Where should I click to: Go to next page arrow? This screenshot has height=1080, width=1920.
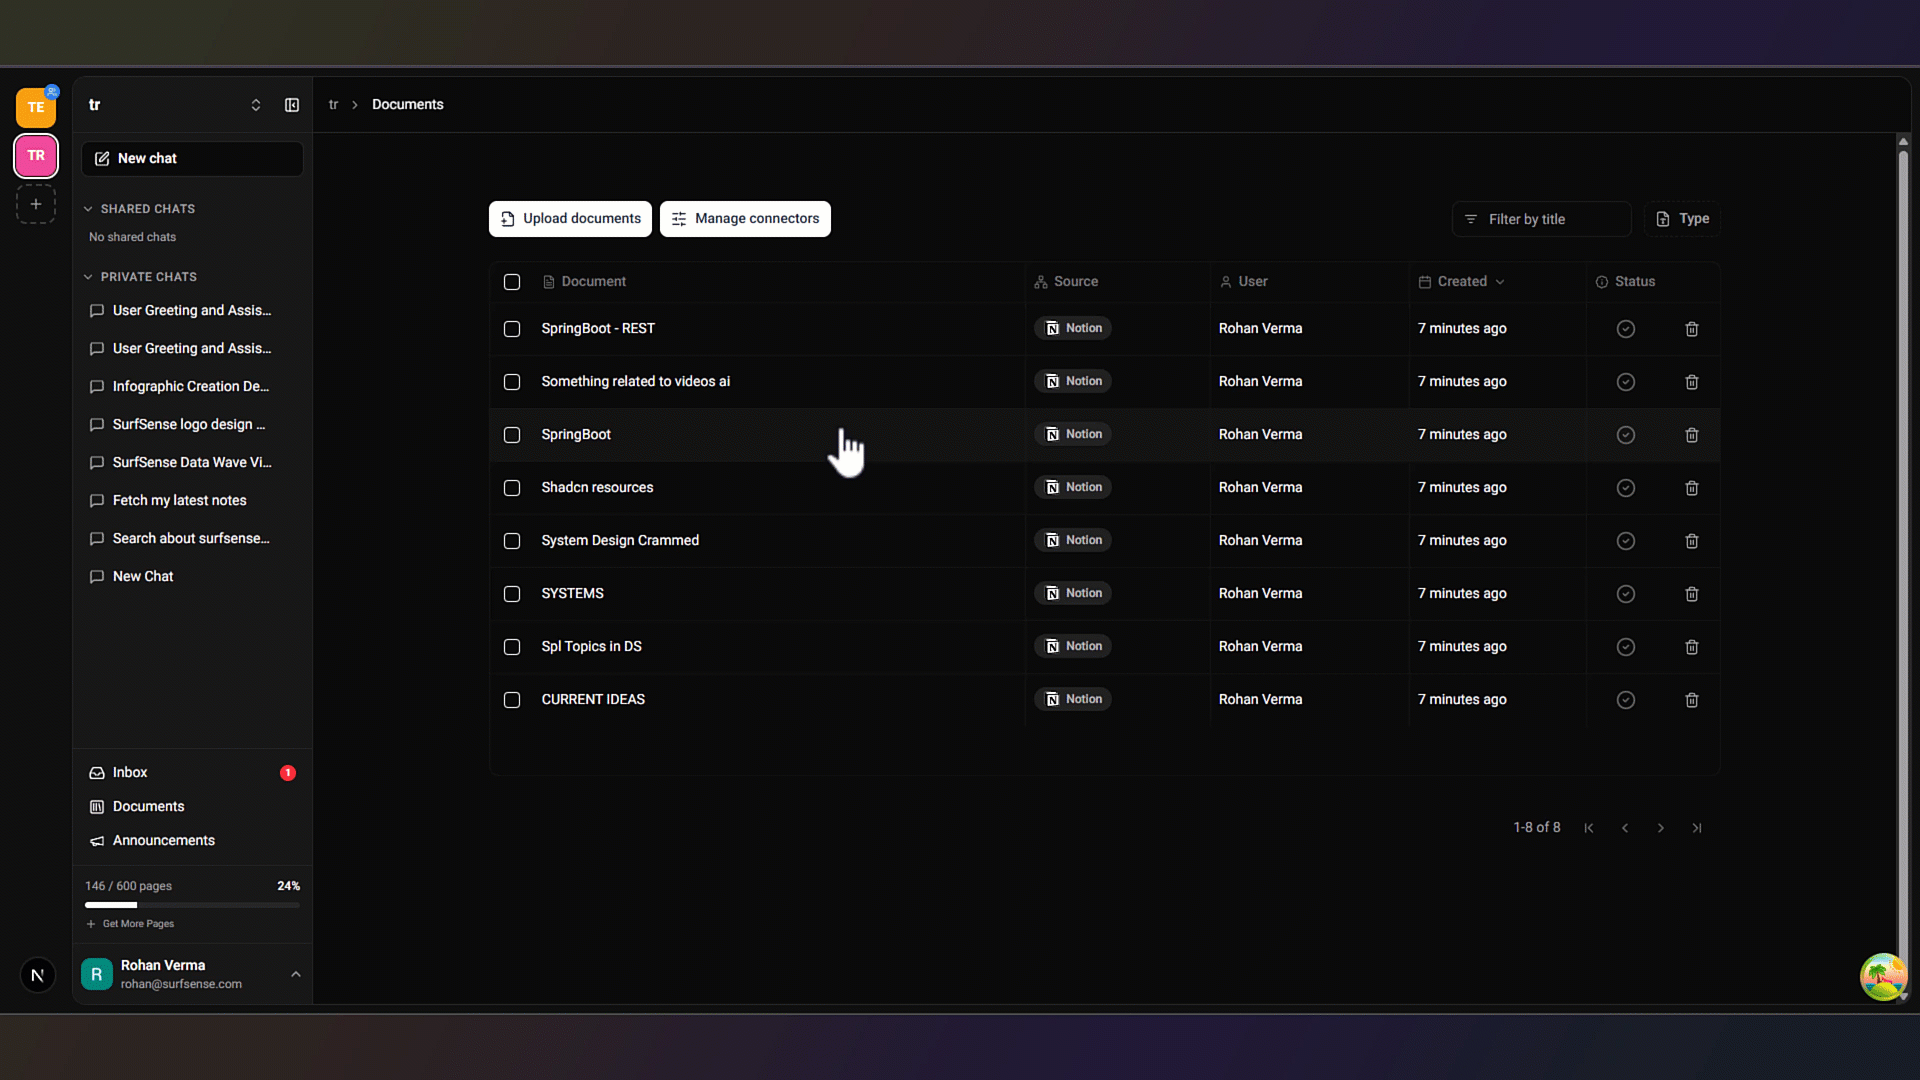tap(1660, 828)
